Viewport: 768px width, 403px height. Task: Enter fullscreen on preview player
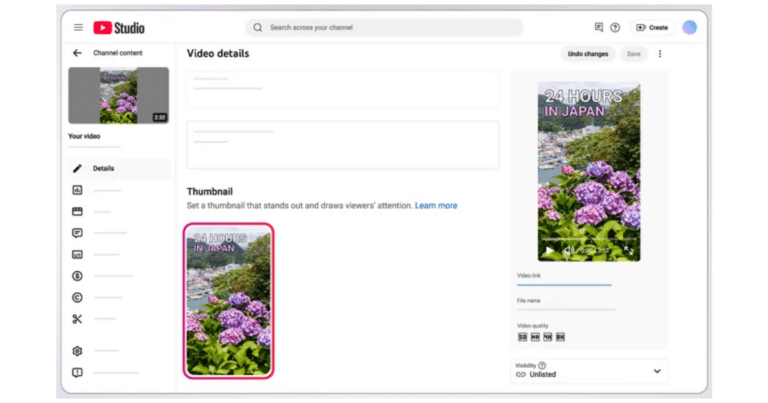click(x=628, y=251)
